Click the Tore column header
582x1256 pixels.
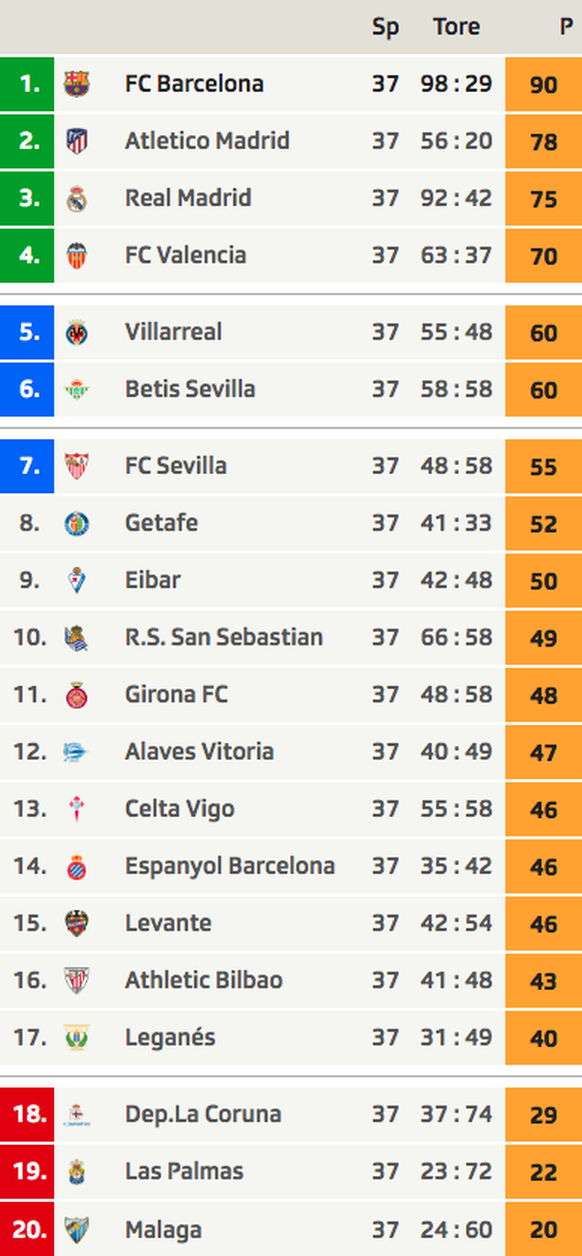tap(456, 27)
